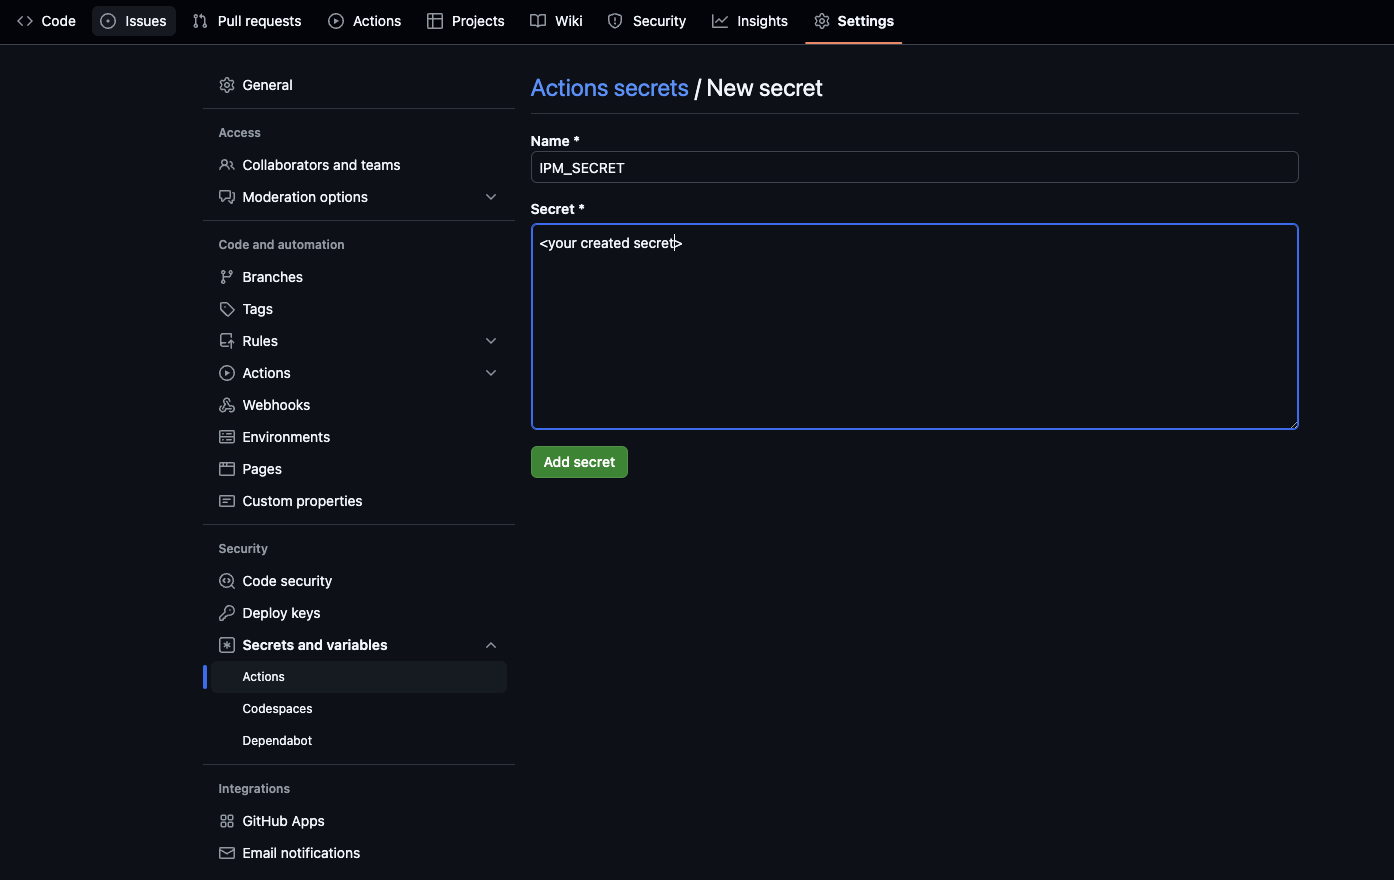Expand the Moderation options chevron

[491, 197]
